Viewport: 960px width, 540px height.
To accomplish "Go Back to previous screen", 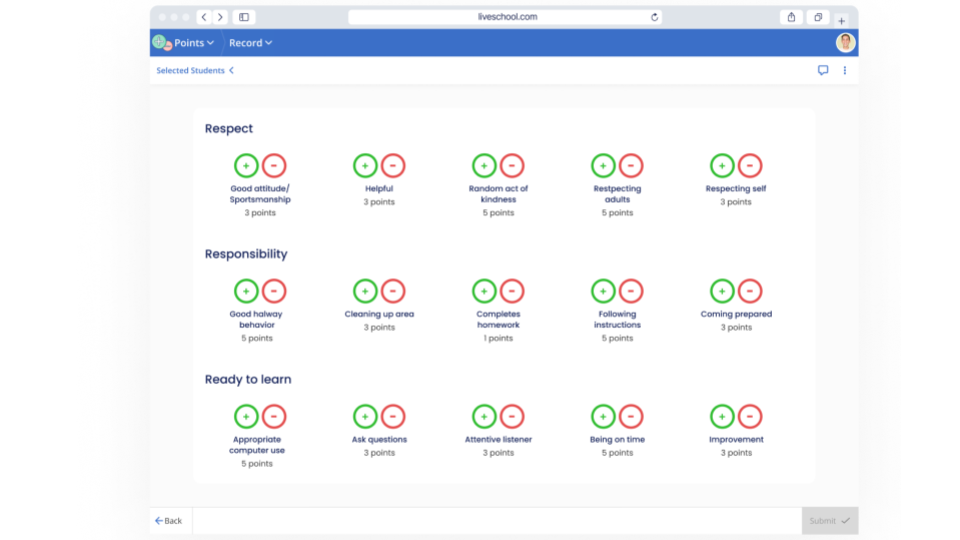I will coord(168,520).
